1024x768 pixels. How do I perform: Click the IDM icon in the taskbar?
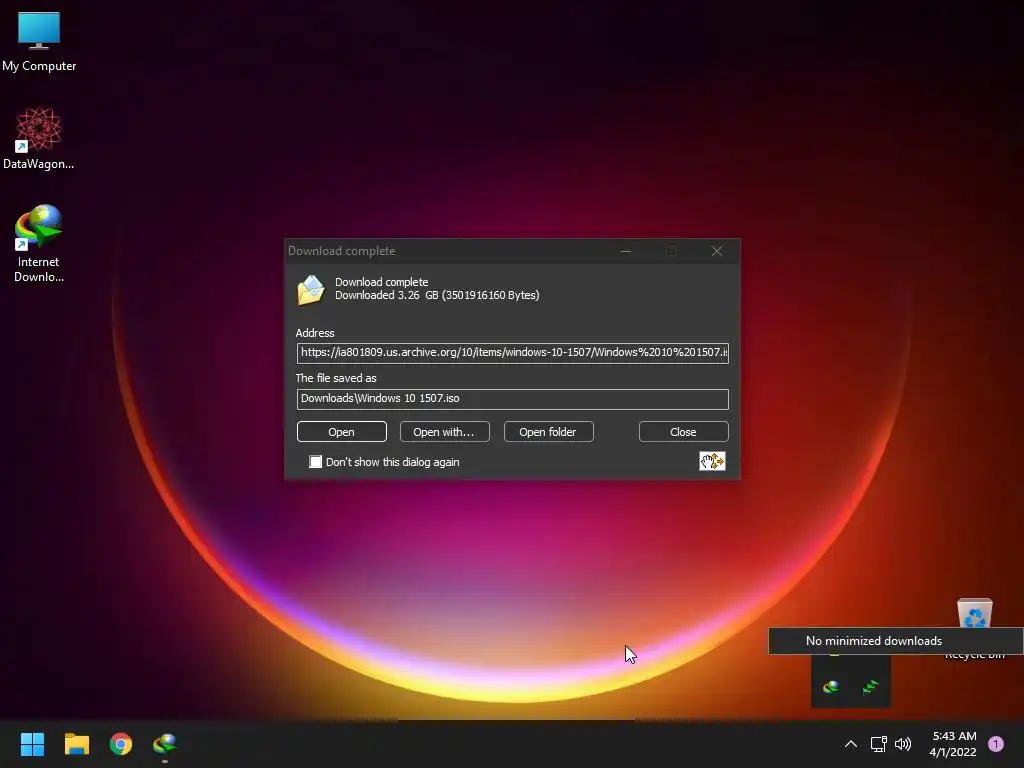click(x=165, y=744)
